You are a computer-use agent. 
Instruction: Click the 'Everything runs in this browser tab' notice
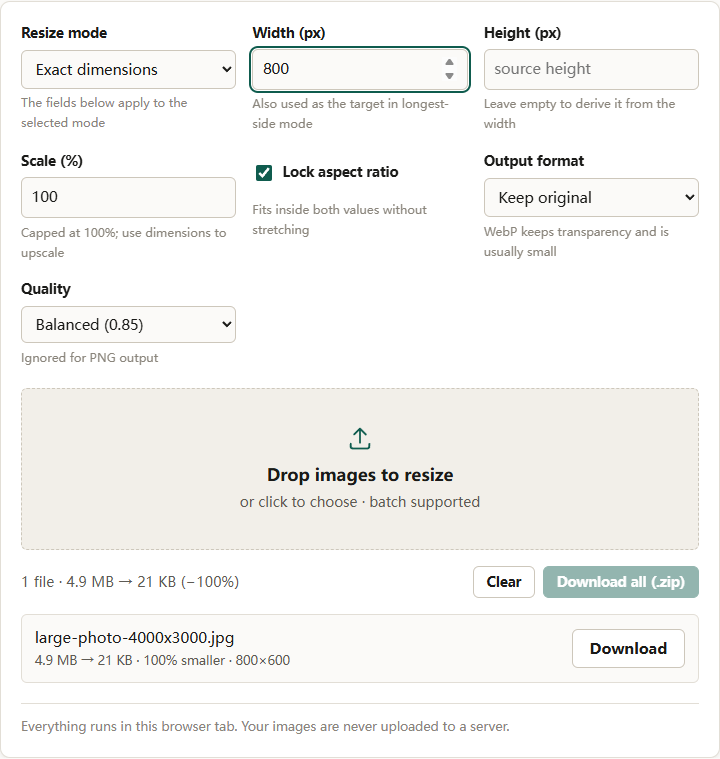pyautogui.click(x=265, y=727)
